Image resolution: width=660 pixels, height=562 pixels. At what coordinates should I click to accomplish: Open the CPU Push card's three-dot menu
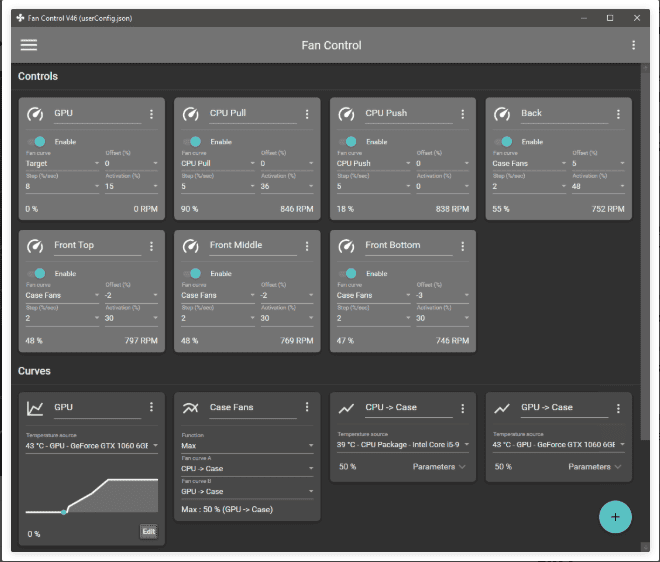pyautogui.click(x=463, y=114)
